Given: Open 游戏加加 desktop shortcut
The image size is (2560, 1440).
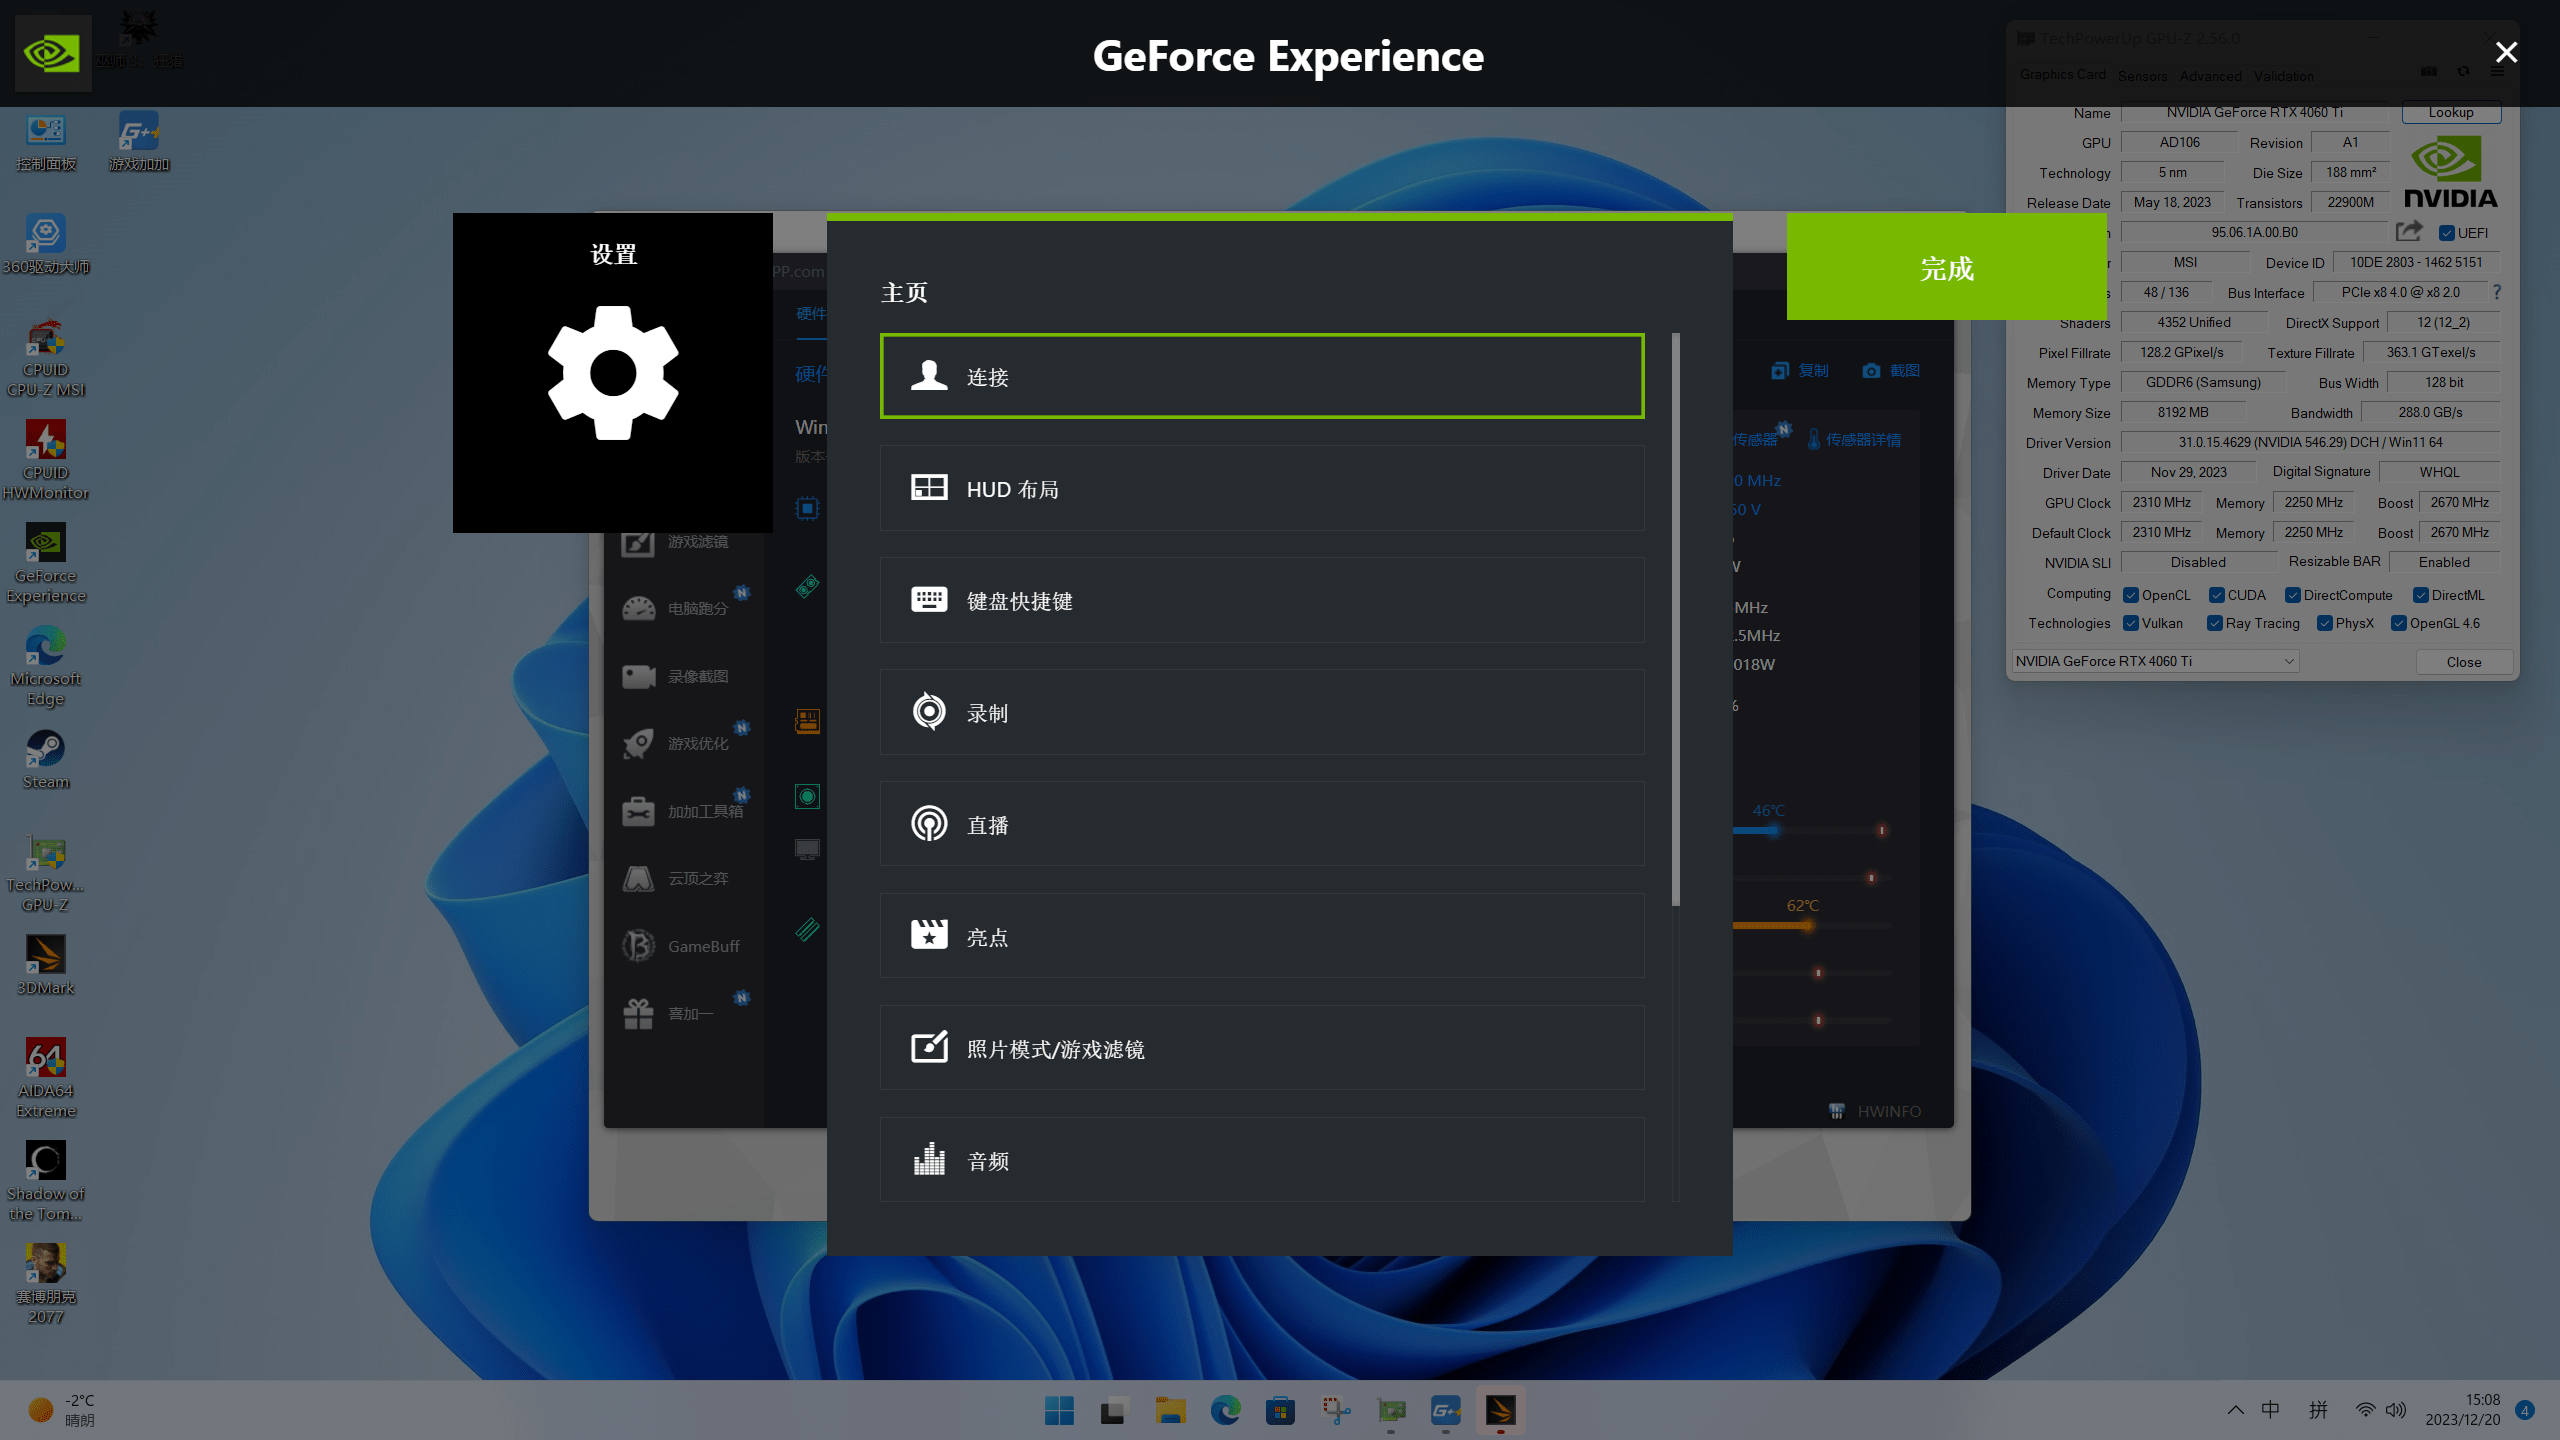Looking at the screenshot, I should tap(139, 143).
